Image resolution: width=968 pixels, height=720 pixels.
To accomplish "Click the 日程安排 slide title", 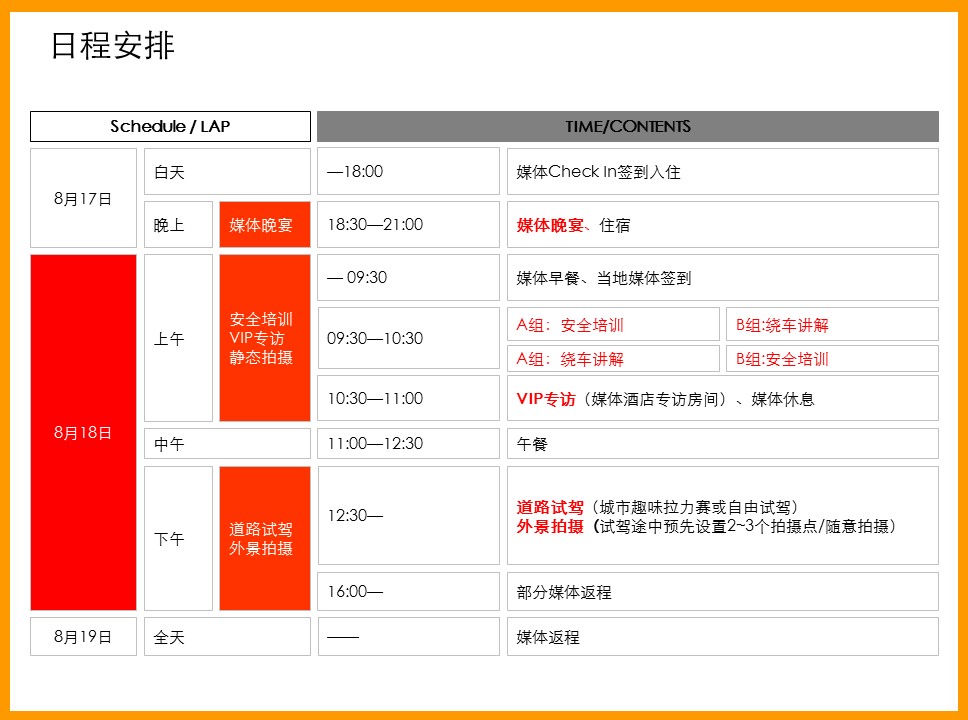I will (113, 46).
